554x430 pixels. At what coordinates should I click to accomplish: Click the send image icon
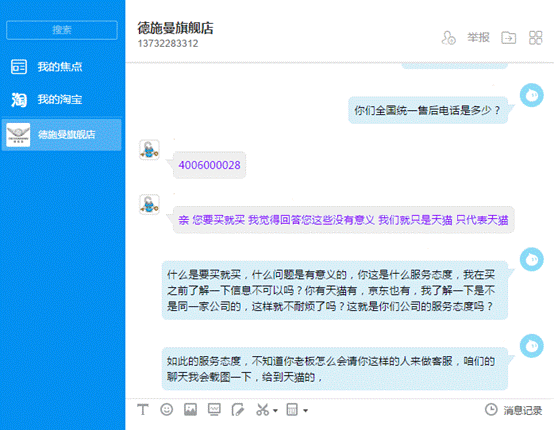tap(190, 410)
